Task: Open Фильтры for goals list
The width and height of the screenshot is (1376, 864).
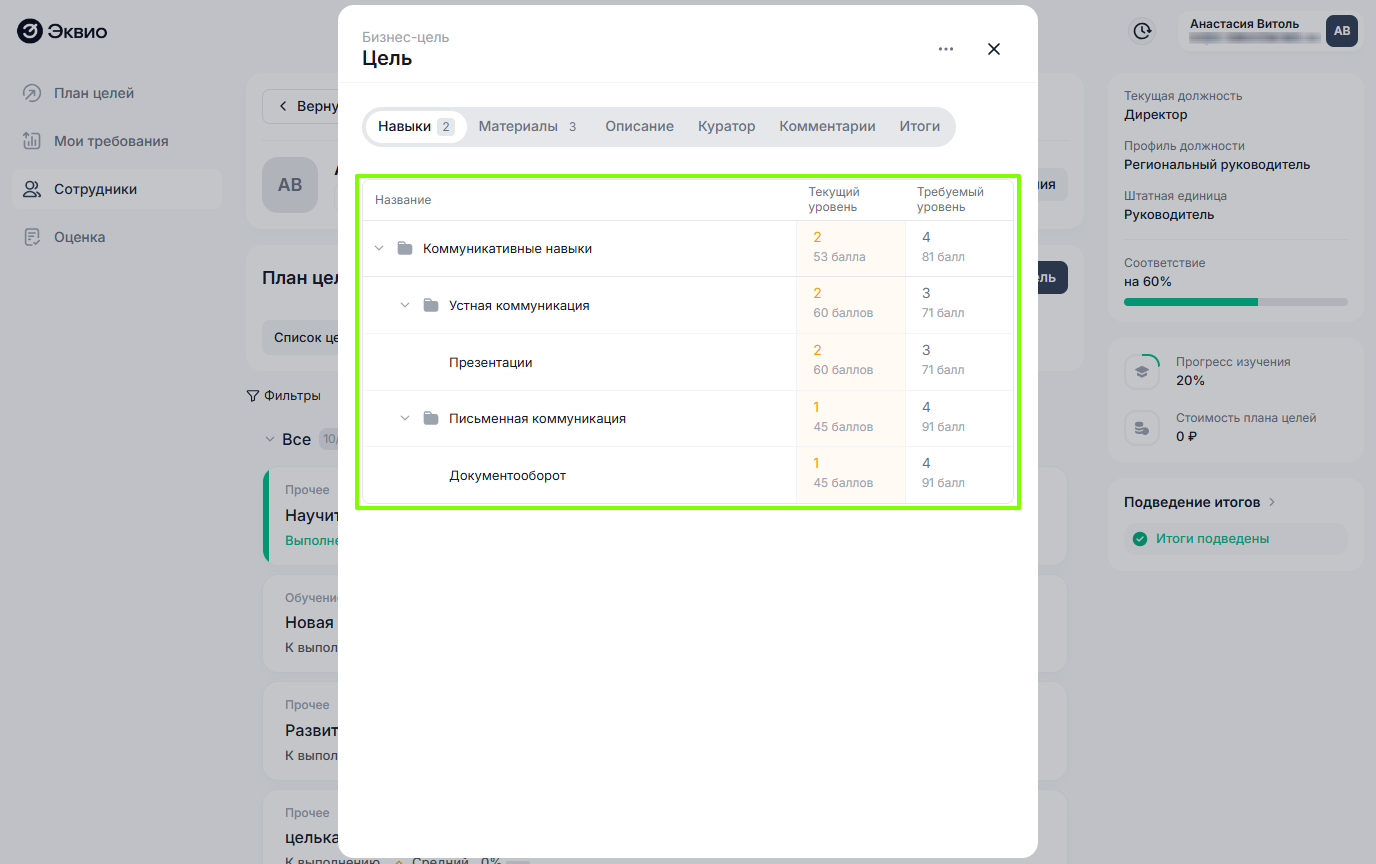Action: point(284,396)
